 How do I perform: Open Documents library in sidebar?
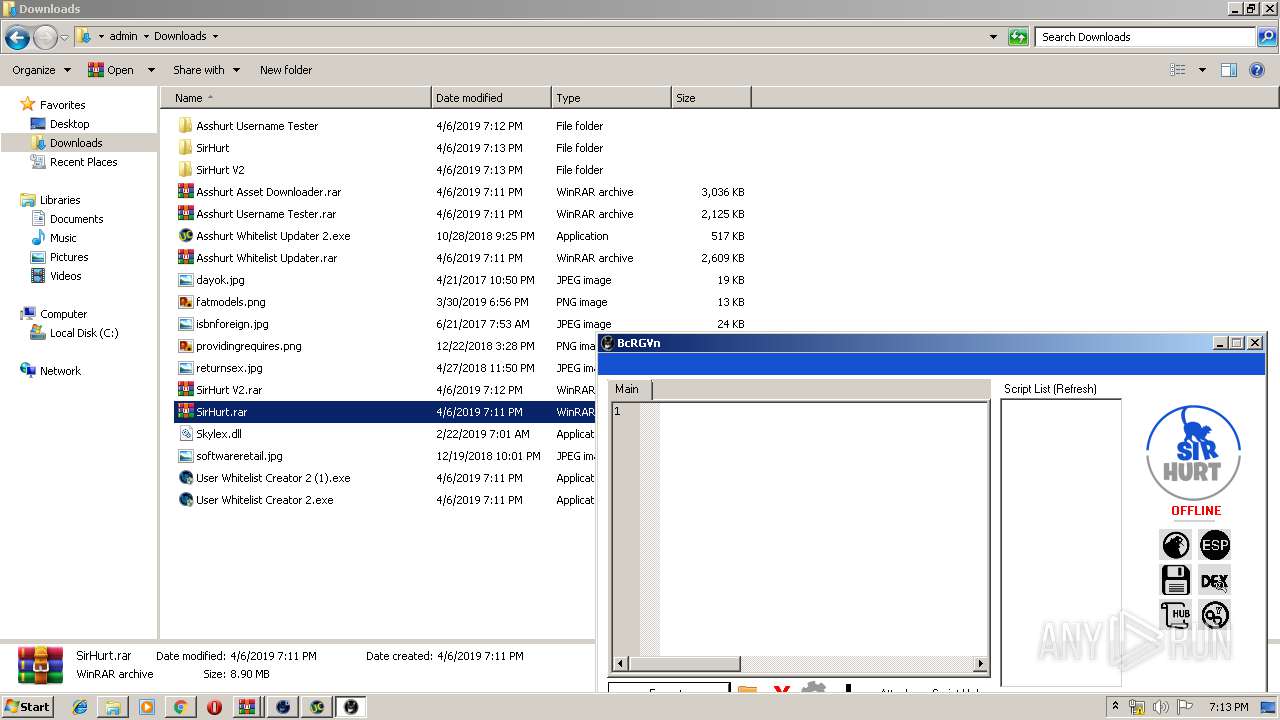pos(76,219)
